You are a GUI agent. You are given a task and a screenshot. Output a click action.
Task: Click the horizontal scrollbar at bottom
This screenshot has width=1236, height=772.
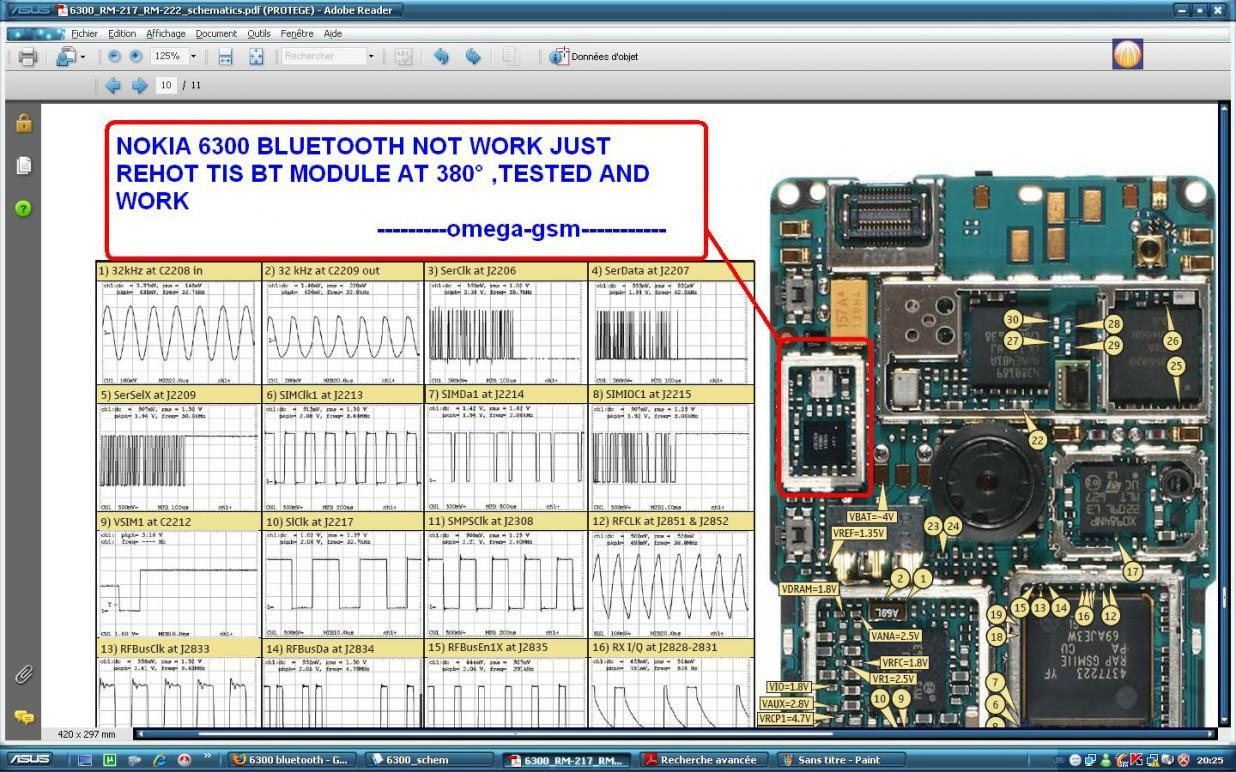(676, 734)
